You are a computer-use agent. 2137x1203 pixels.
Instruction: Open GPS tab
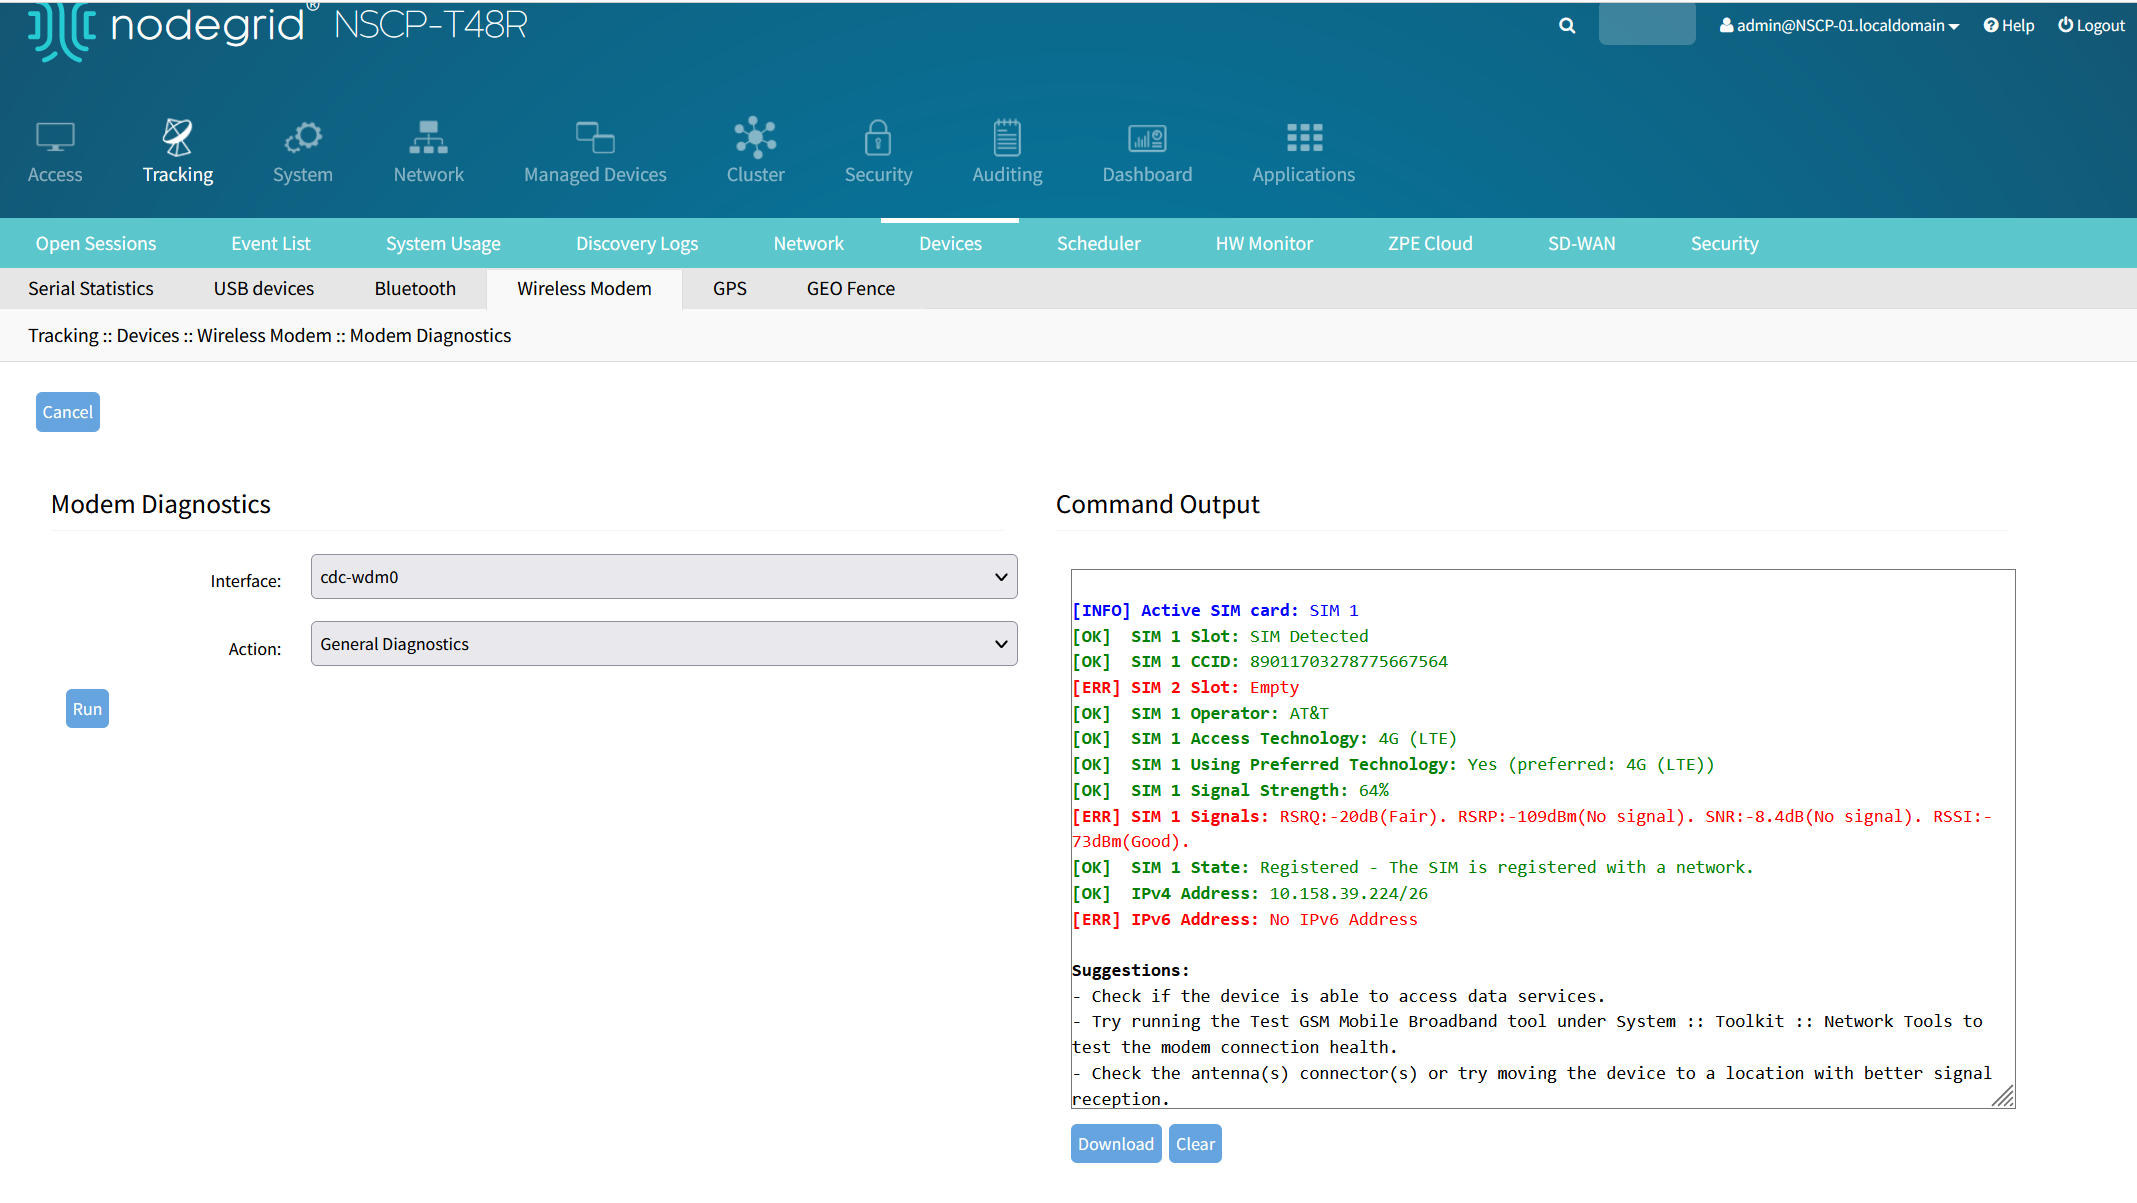(x=730, y=288)
